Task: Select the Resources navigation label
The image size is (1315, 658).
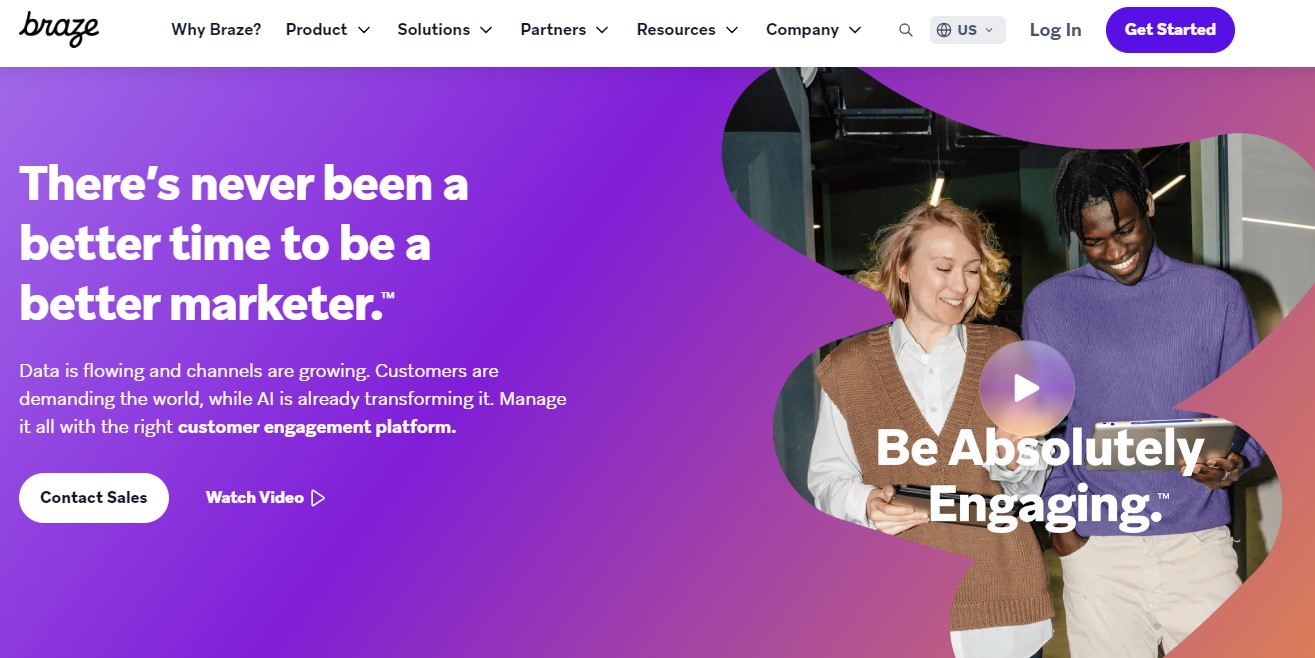Action: click(x=676, y=30)
